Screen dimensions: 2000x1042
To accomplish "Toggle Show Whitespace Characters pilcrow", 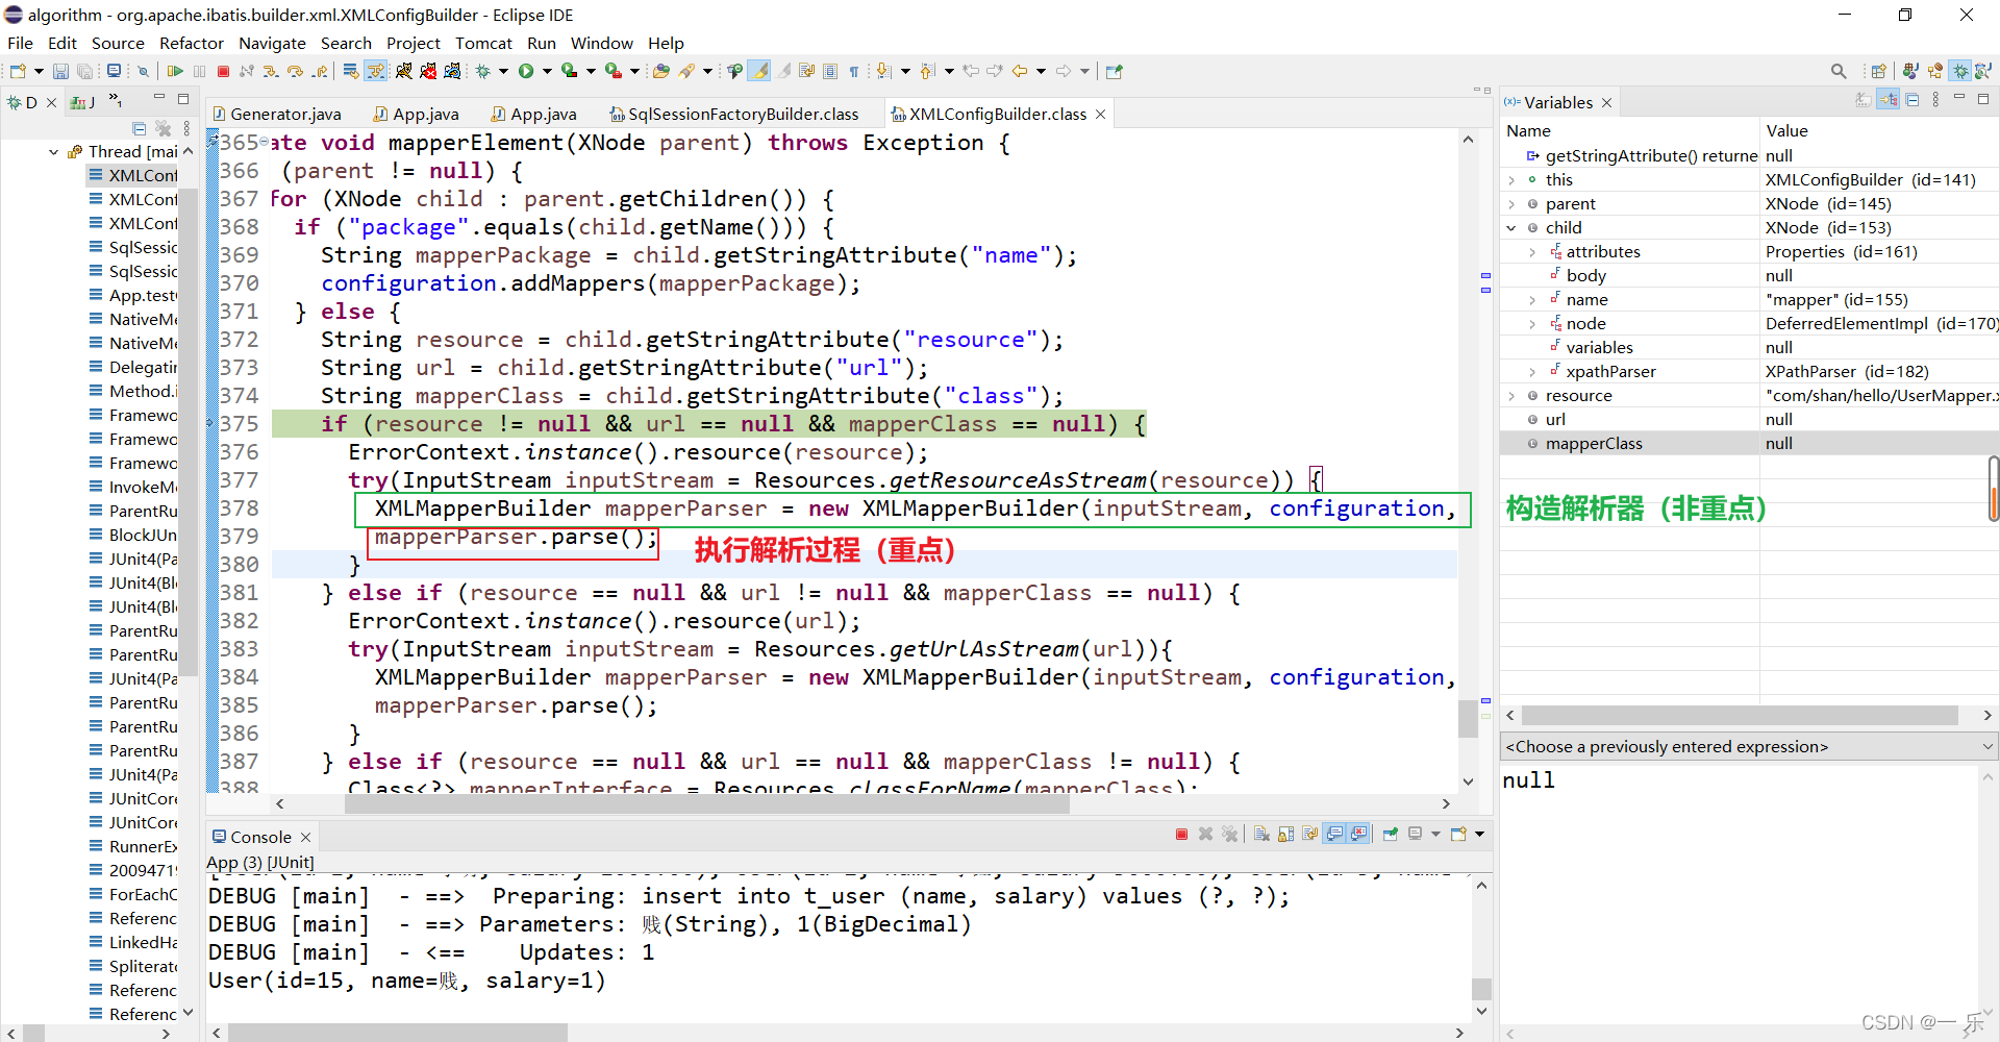I will point(854,71).
